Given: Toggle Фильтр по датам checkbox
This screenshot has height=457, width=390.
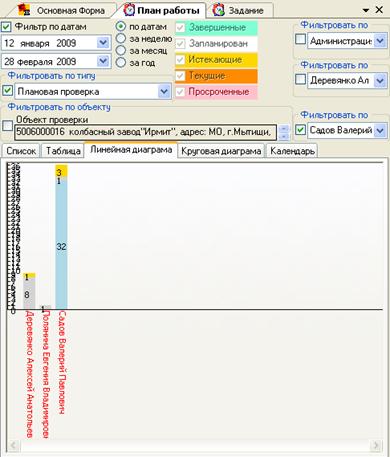Looking at the screenshot, I should click(6, 27).
